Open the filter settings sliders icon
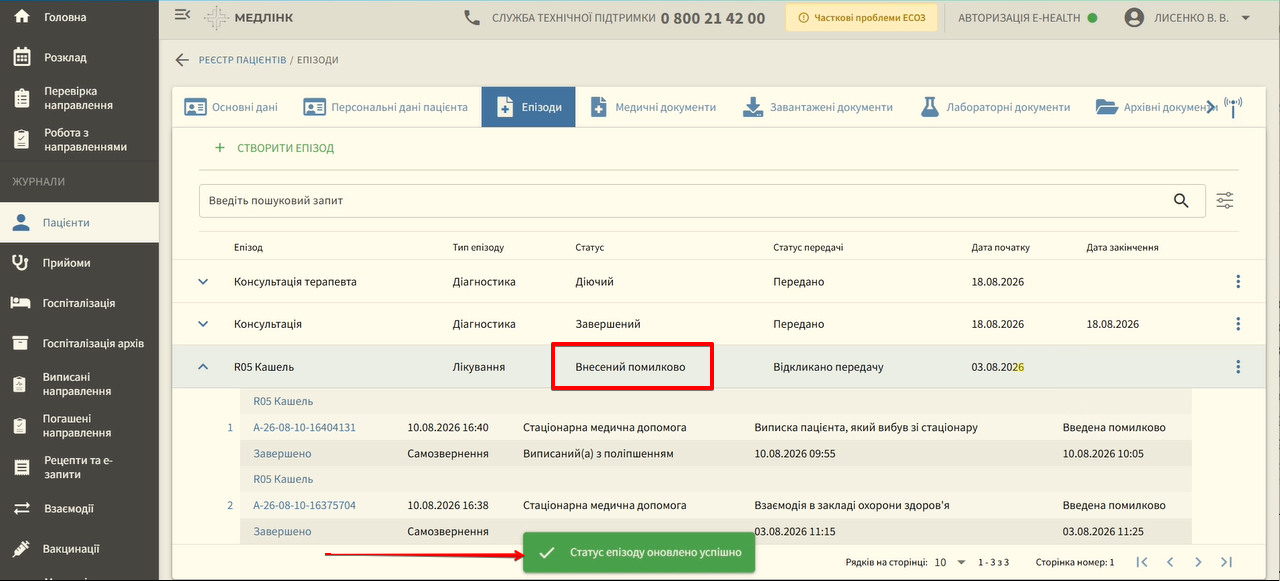 point(1225,200)
